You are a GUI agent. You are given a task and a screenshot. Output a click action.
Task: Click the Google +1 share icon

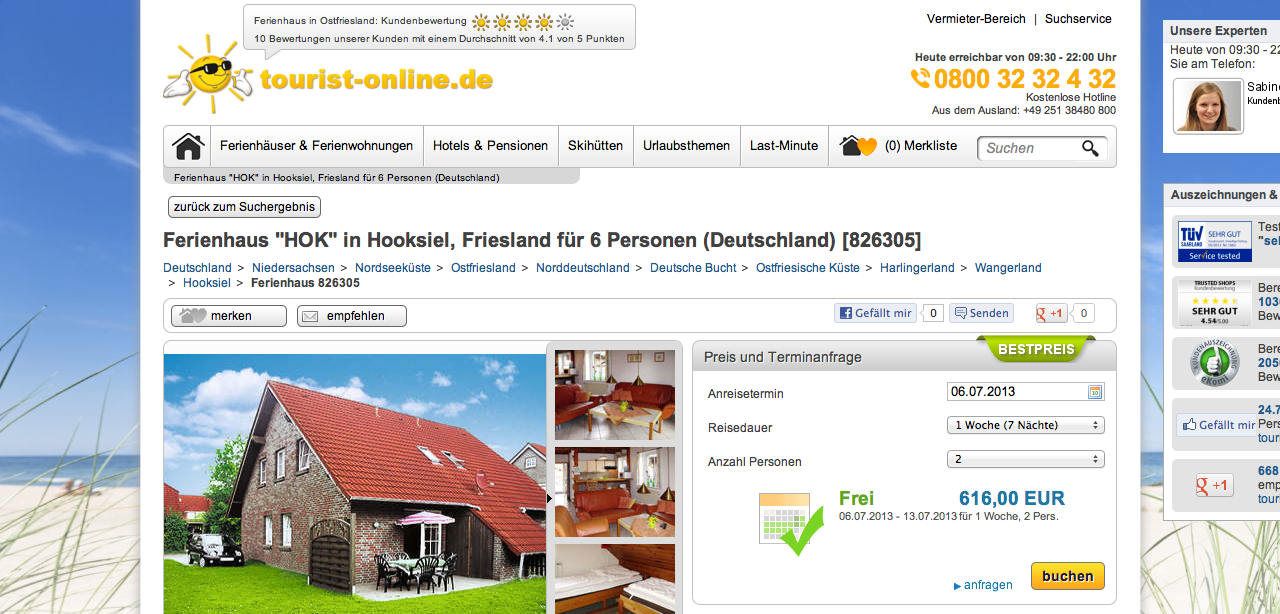click(1052, 313)
